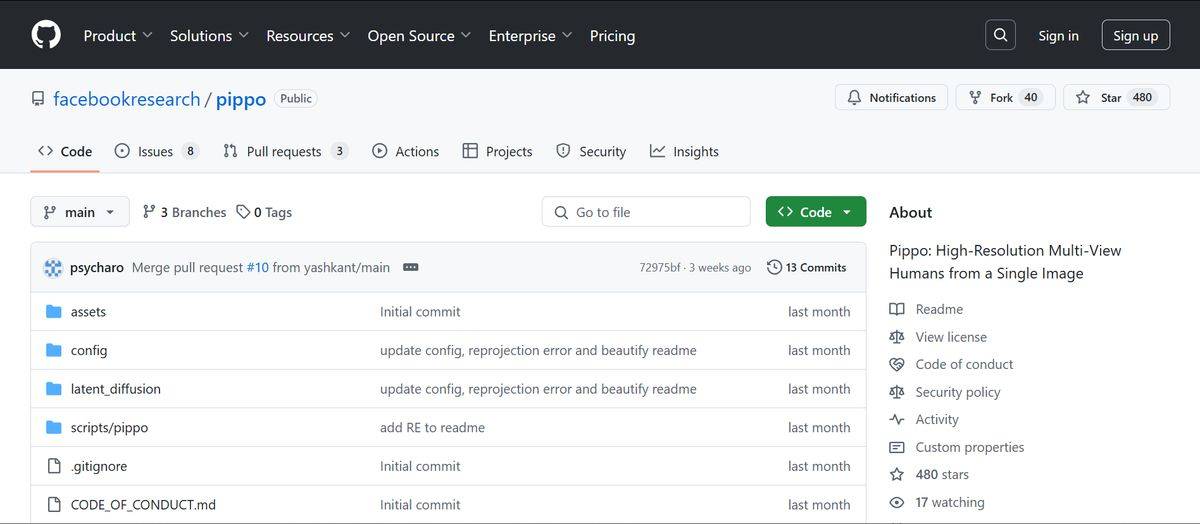Click the scripts/pippo folder icon
Image resolution: width=1200 pixels, height=524 pixels.
(x=54, y=427)
